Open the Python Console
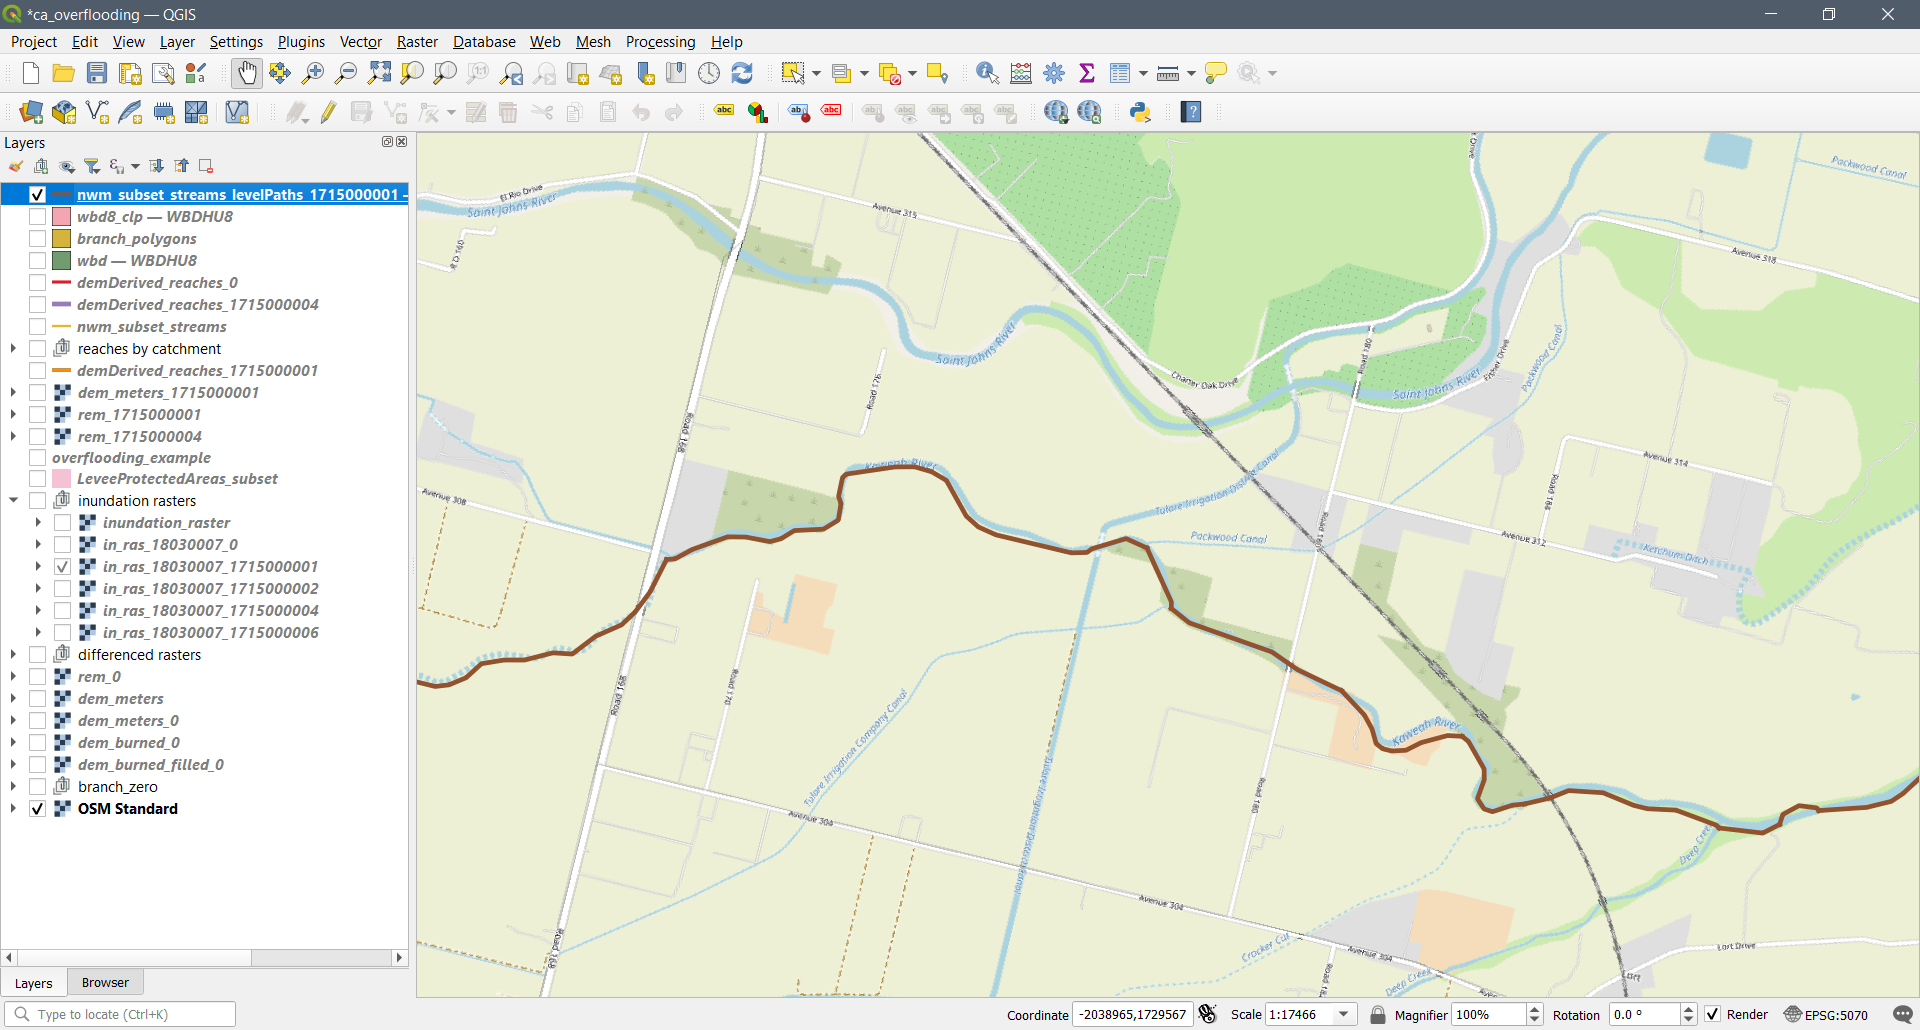Viewport: 1920px width, 1030px height. (x=1140, y=112)
